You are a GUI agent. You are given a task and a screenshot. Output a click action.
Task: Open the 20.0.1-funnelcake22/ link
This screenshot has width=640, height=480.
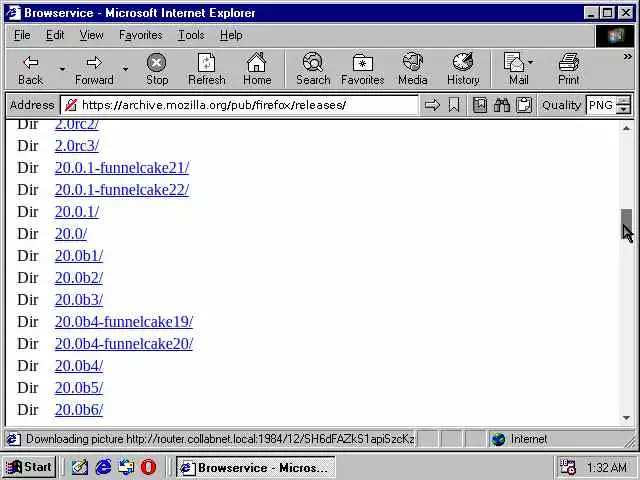[x=122, y=190]
